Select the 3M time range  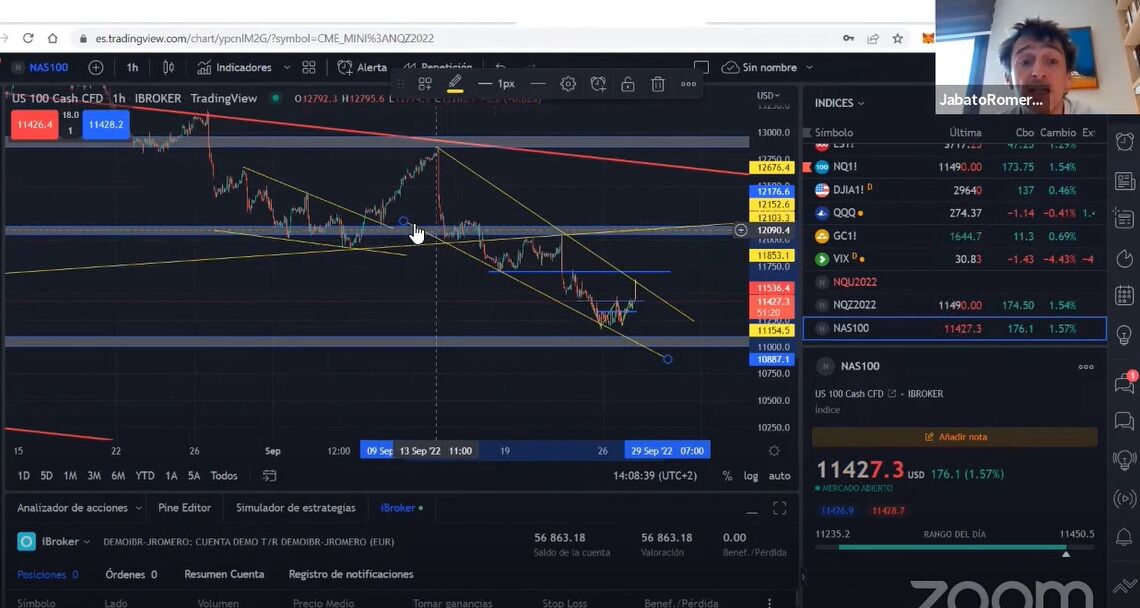(94, 476)
